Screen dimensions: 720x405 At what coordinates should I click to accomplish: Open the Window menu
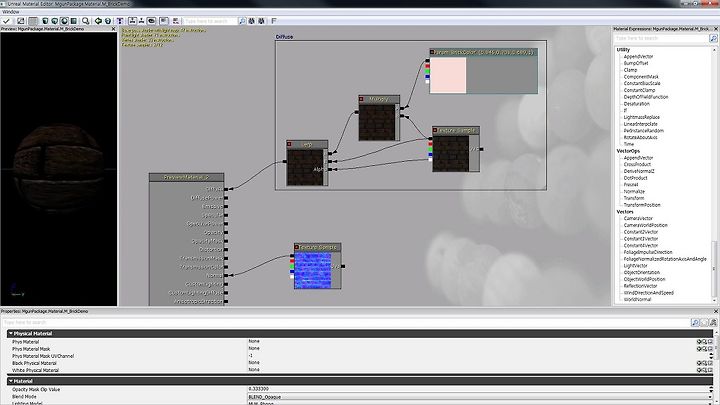(x=11, y=12)
